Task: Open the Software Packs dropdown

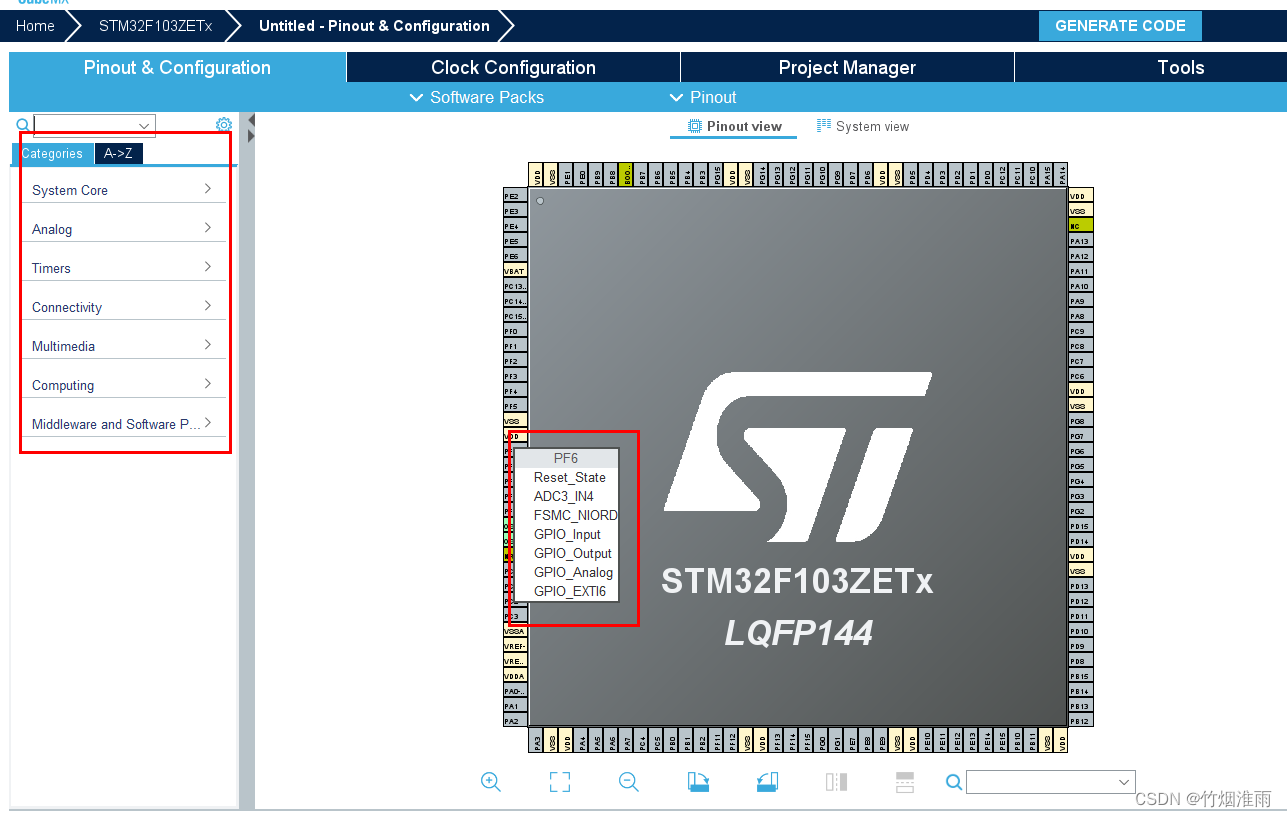Action: 477,97
